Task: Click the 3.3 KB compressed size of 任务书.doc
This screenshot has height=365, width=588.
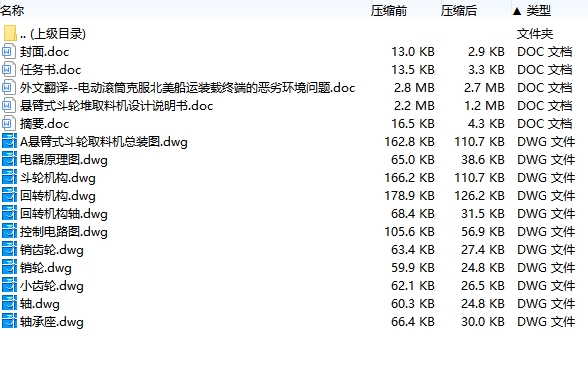Action: pos(486,70)
